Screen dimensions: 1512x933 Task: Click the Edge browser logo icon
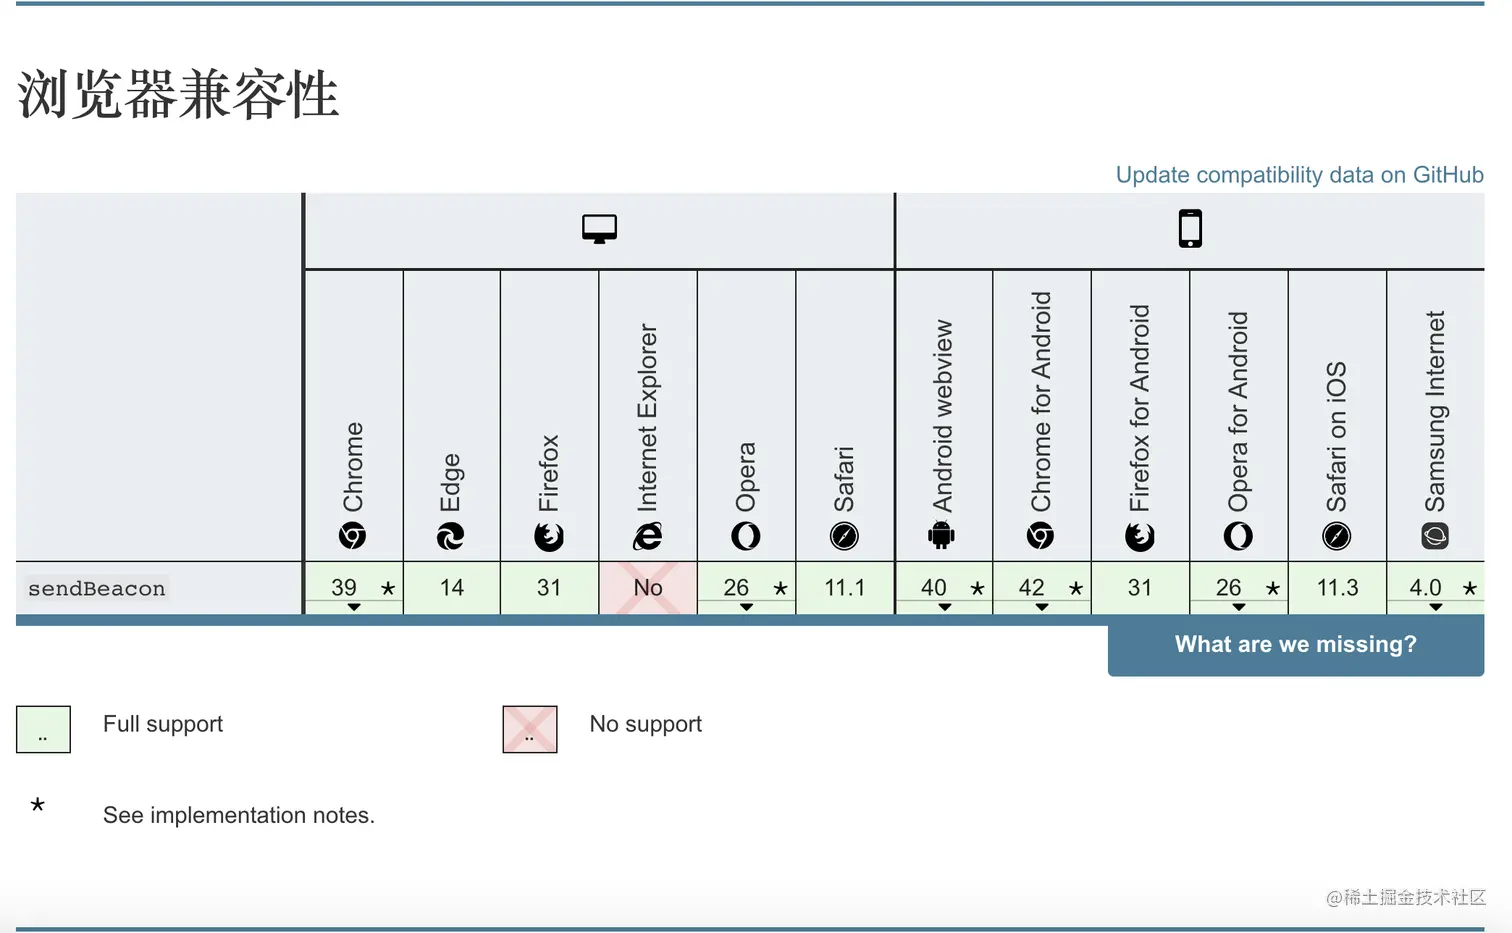tap(451, 537)
